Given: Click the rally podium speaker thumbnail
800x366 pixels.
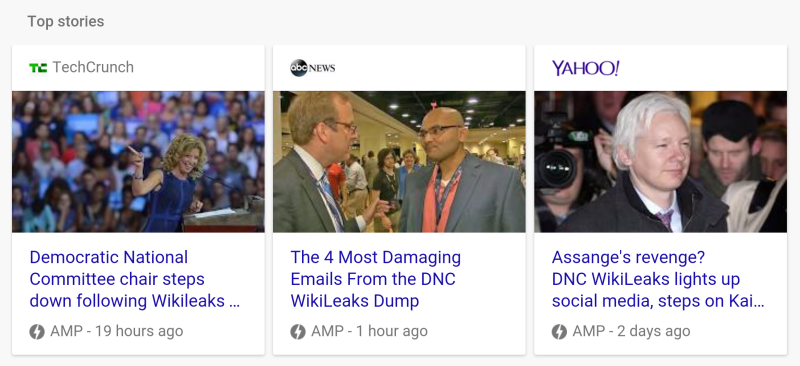Looking at the screenshot, I should click(x=138, y=162).
